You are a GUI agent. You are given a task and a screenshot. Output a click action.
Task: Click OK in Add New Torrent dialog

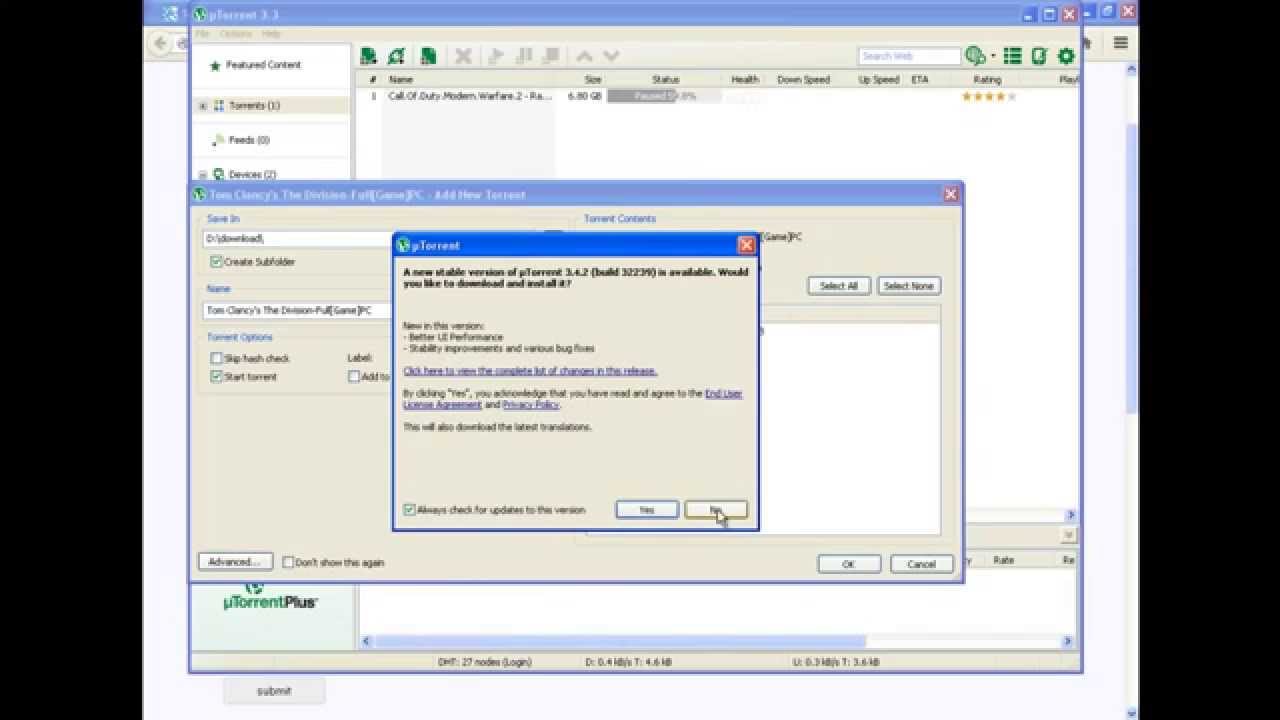click(x=849, y=564)
